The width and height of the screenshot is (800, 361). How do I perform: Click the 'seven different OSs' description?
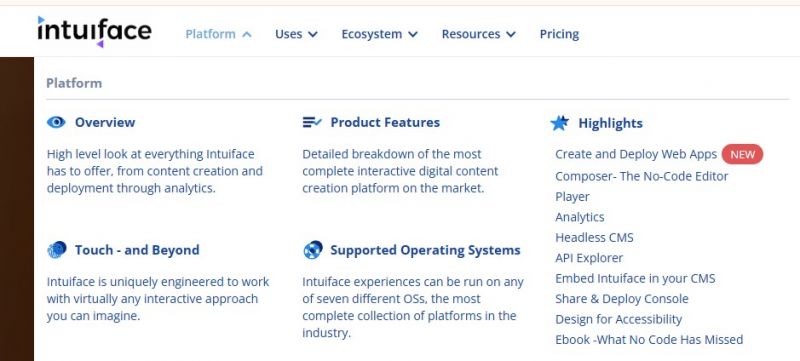coord(413,307)
